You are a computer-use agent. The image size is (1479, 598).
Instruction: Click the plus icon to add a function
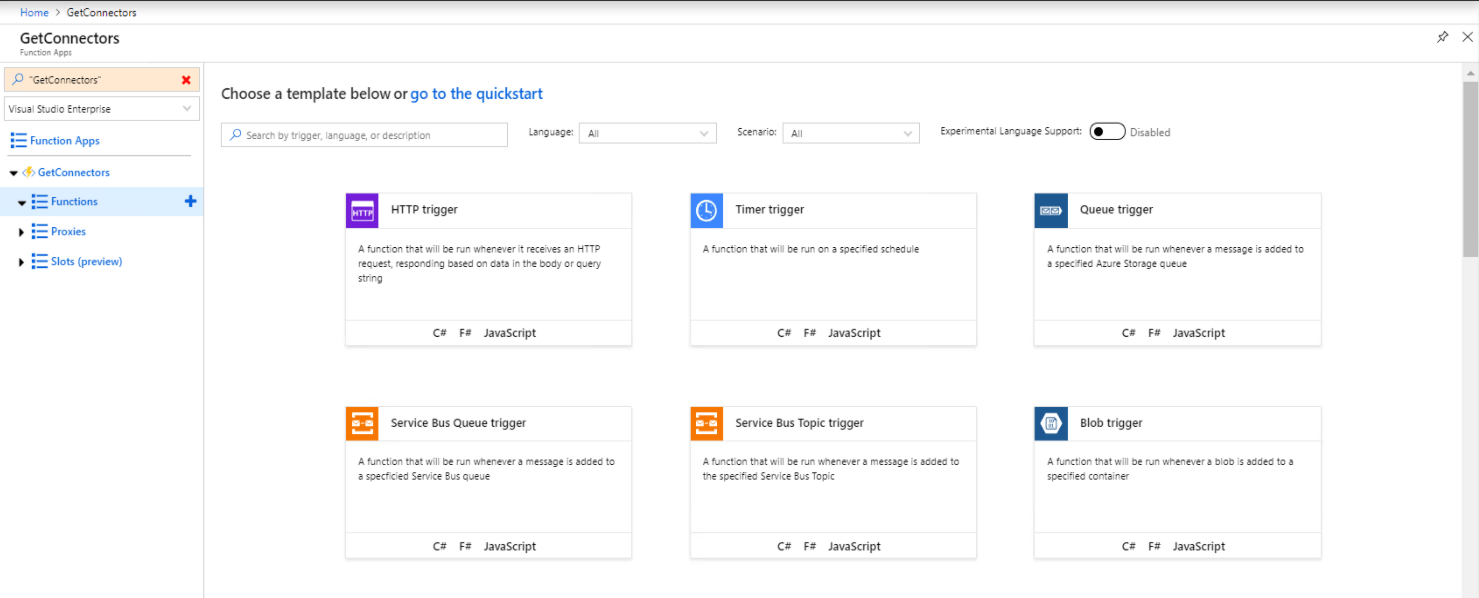pos(191,201)
